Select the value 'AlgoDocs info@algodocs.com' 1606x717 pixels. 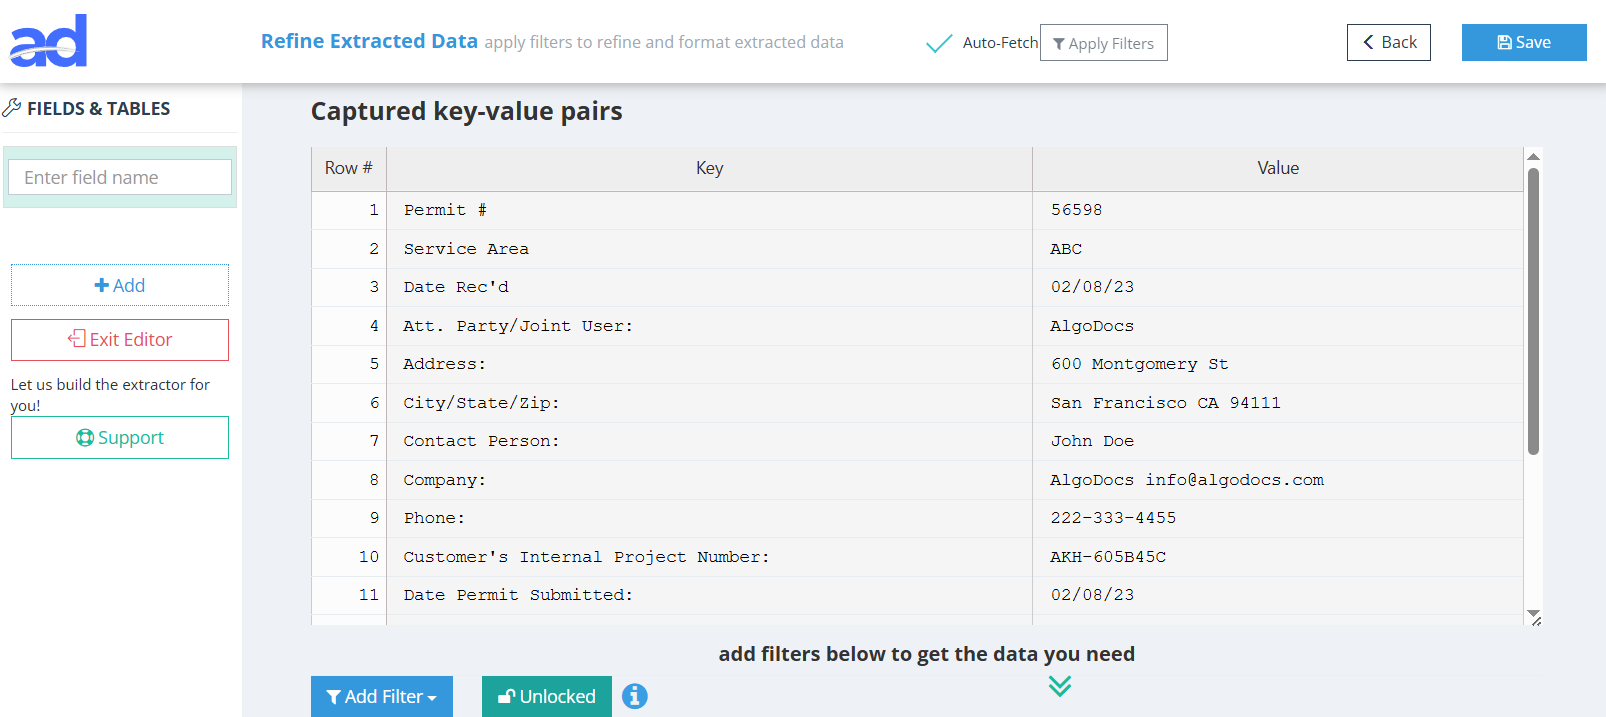tap(1278, 480)
